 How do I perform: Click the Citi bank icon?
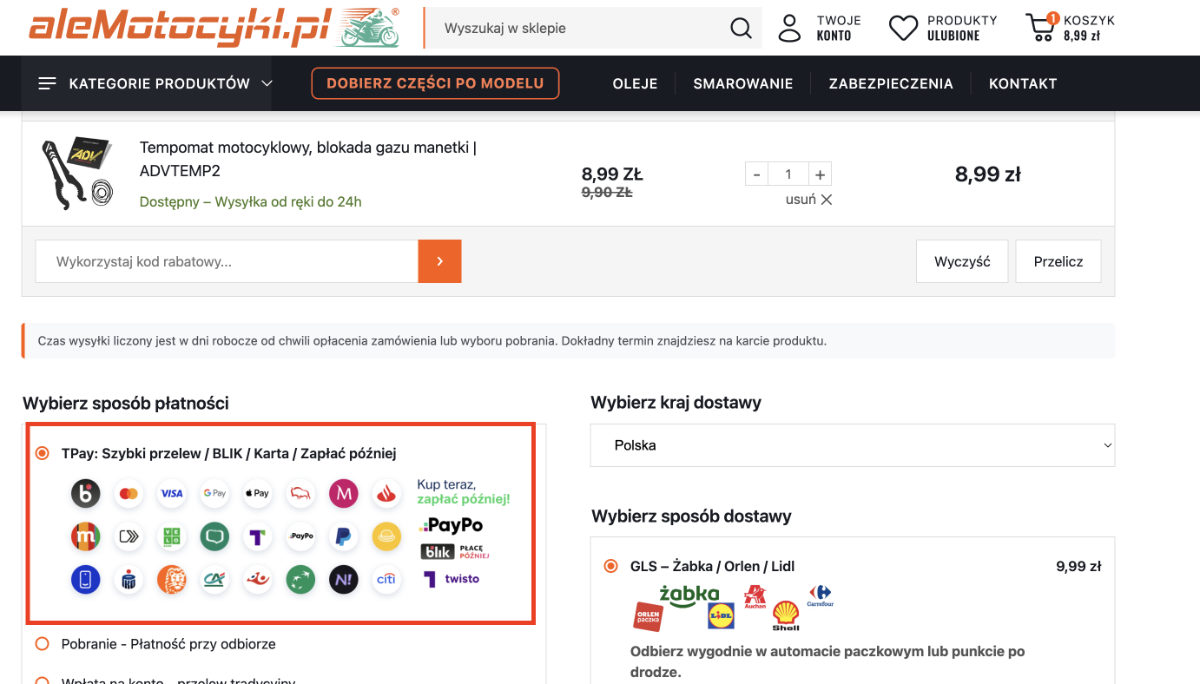(387, 580)
